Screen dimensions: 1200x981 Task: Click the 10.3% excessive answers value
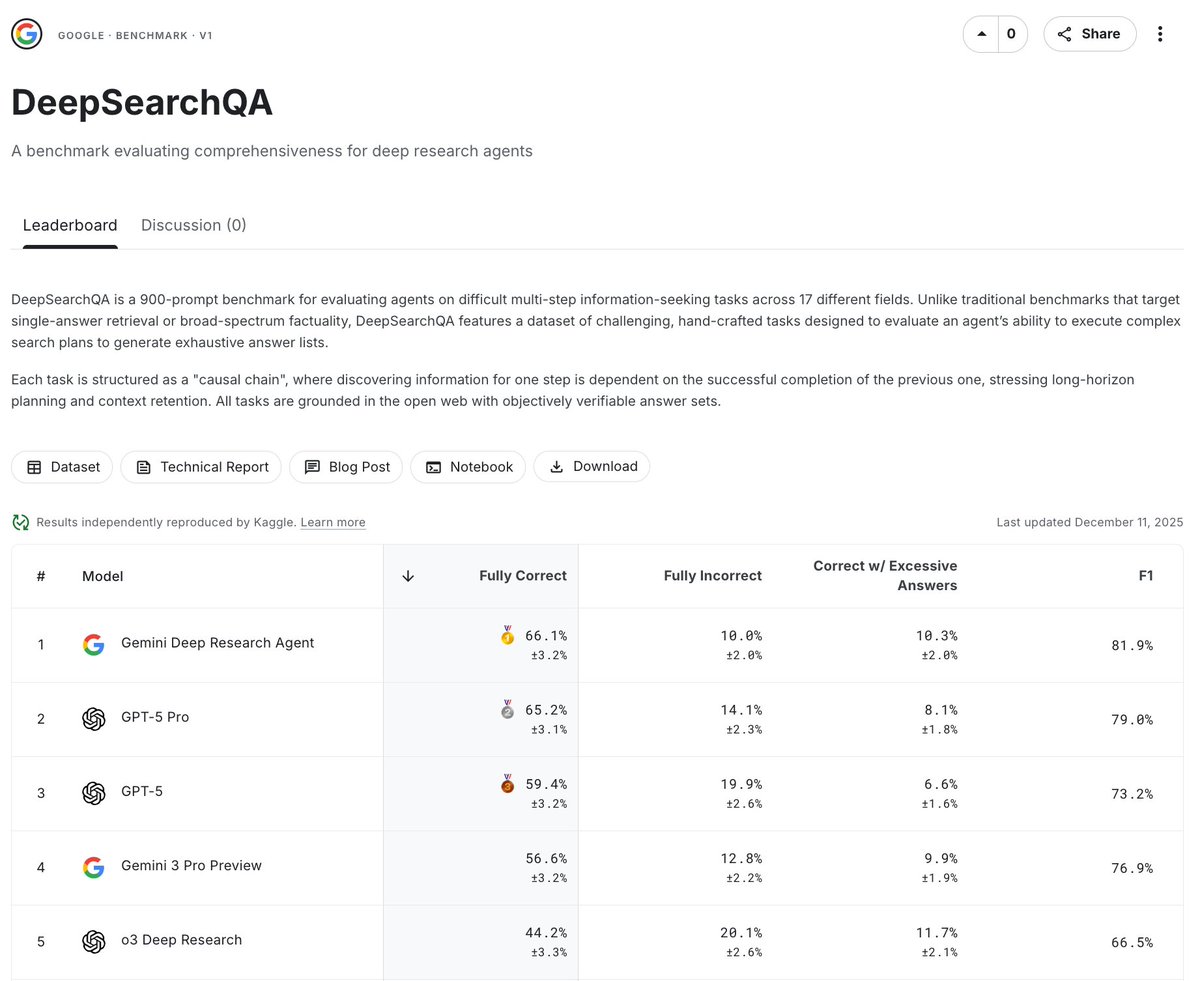936,635
